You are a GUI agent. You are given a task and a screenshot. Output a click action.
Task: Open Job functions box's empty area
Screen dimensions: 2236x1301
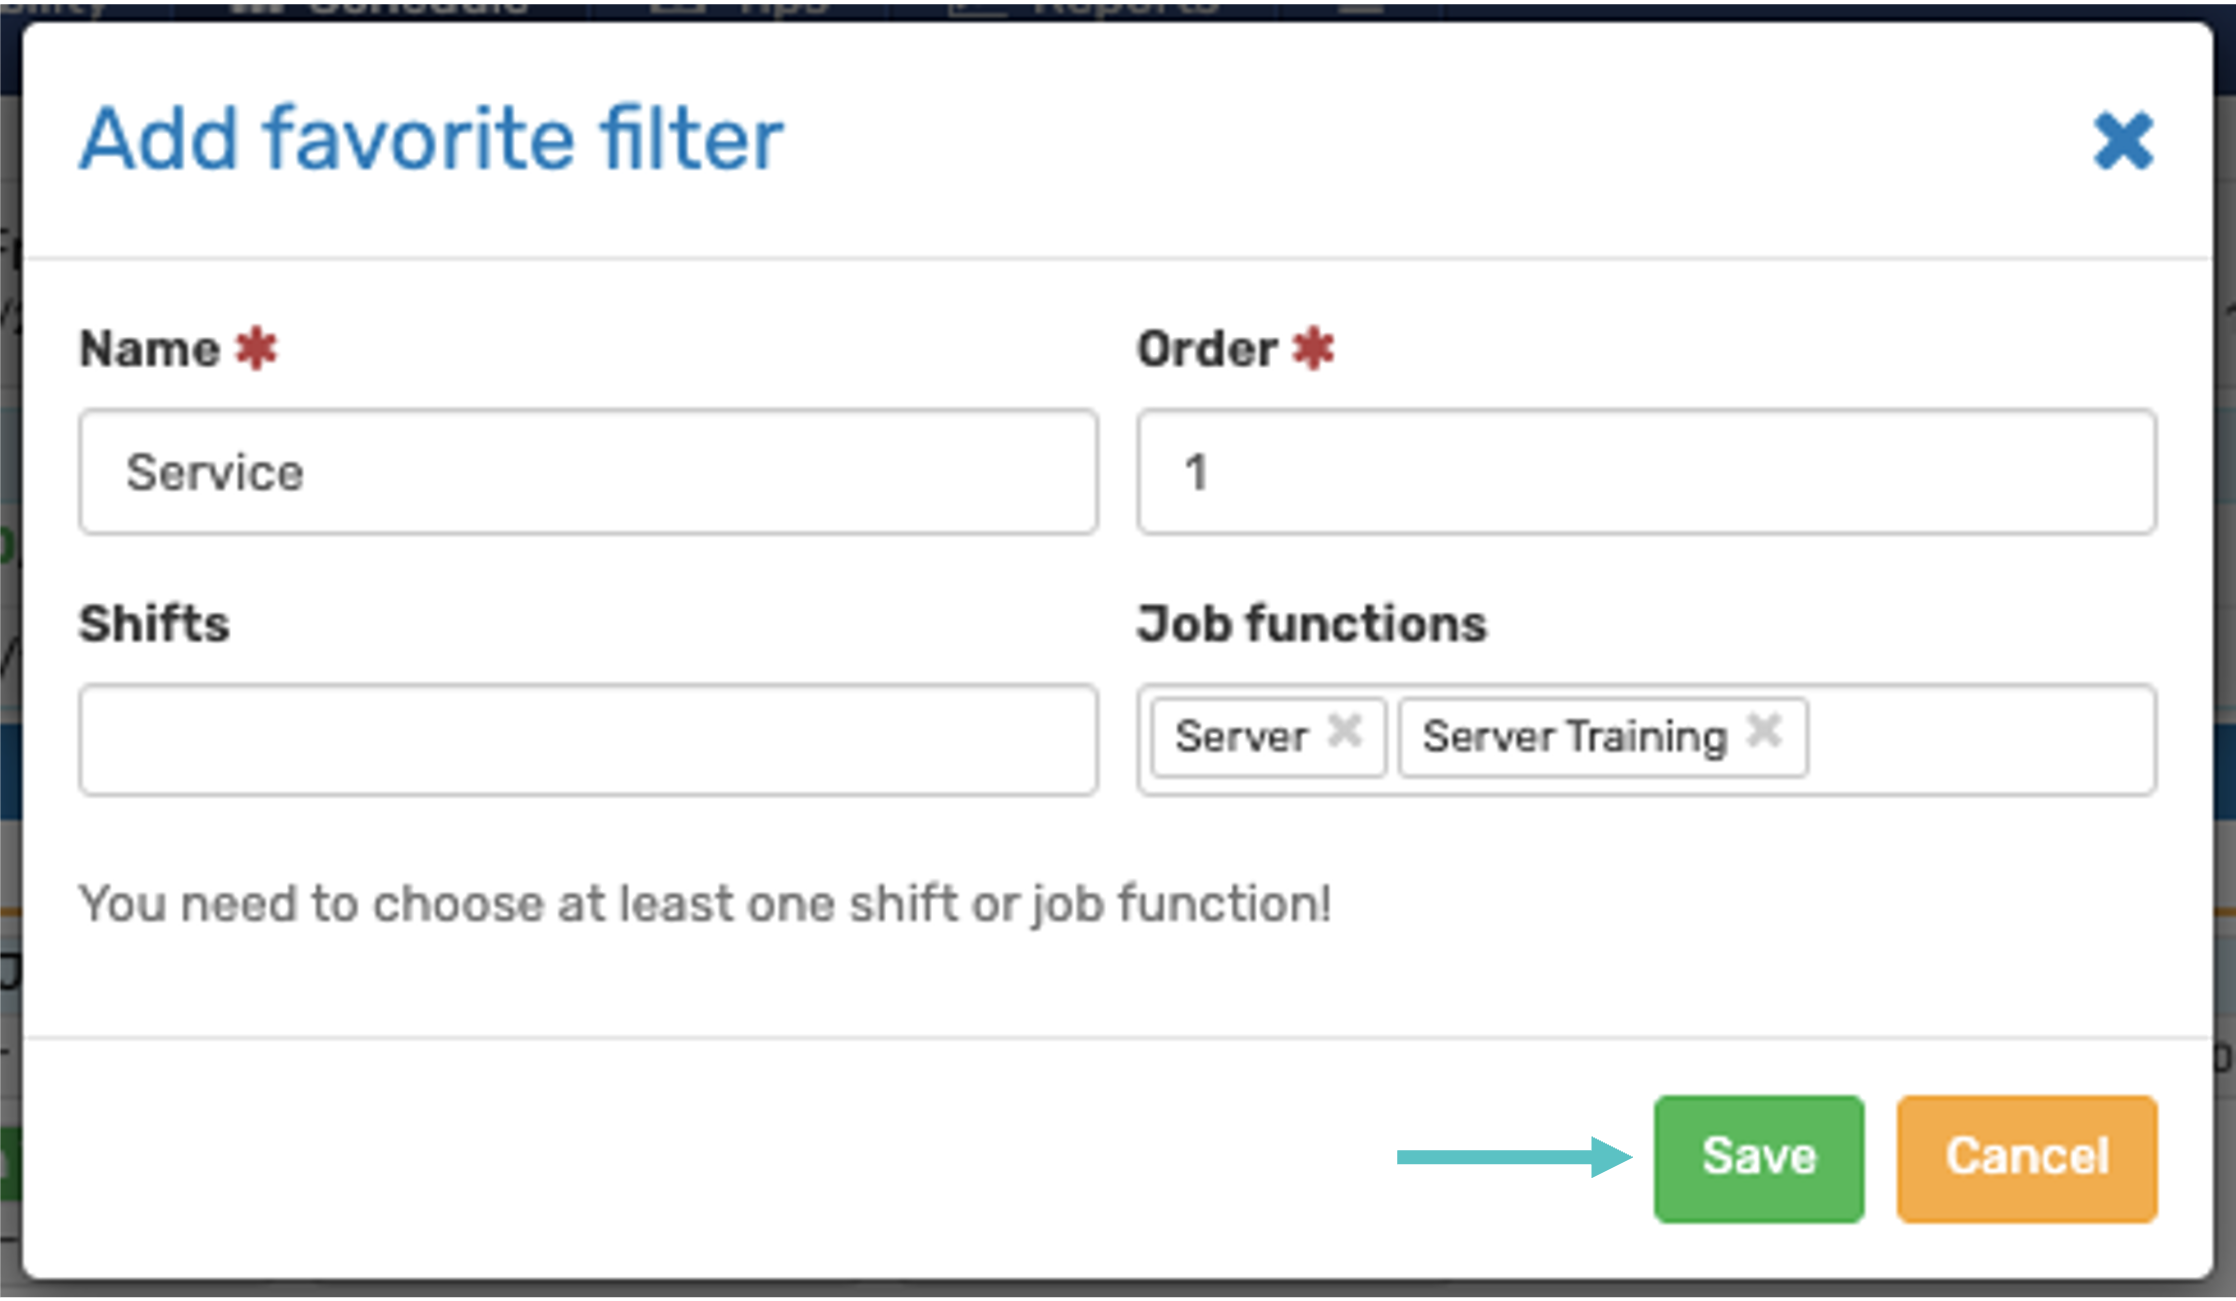1980,740
